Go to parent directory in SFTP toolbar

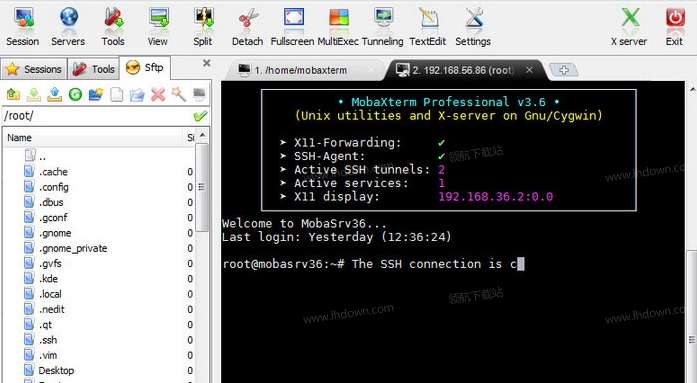pyautogui.click(x=13, y=94)
